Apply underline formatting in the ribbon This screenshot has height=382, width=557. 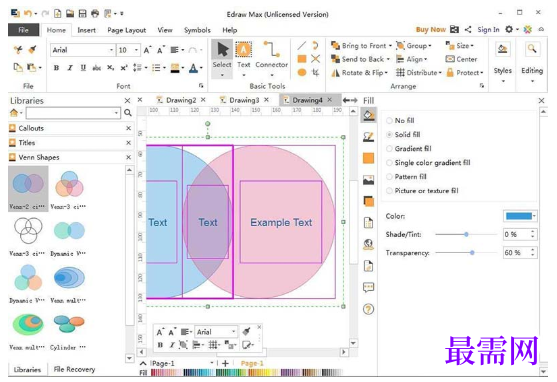[83, 68]
